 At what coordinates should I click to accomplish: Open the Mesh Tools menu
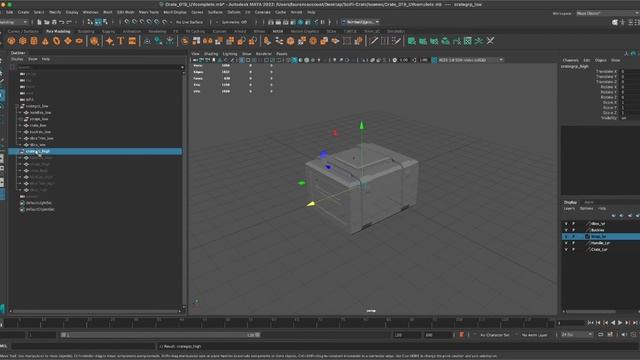pos(149,12)
